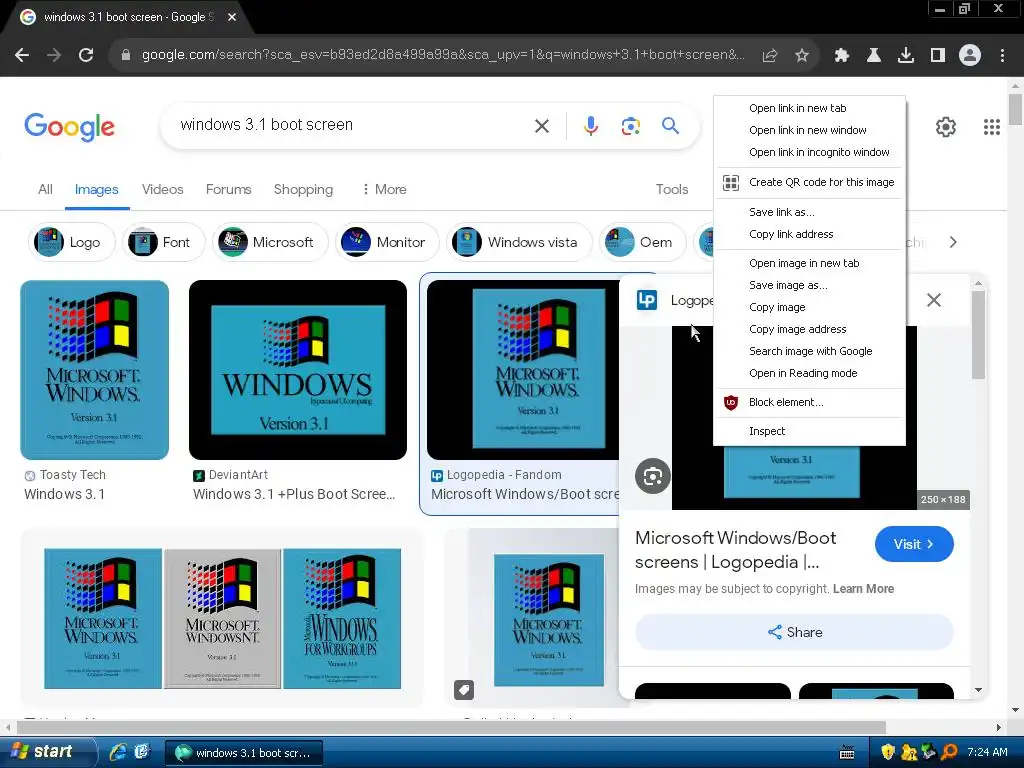Expand the More search categories menu

tap(384, 189)
